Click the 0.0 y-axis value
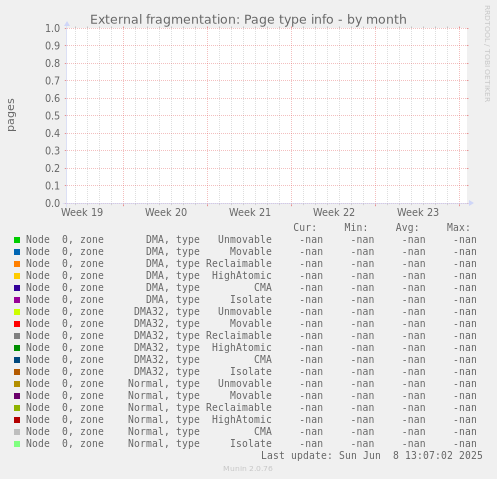497x479 pixels. (53, 203)
